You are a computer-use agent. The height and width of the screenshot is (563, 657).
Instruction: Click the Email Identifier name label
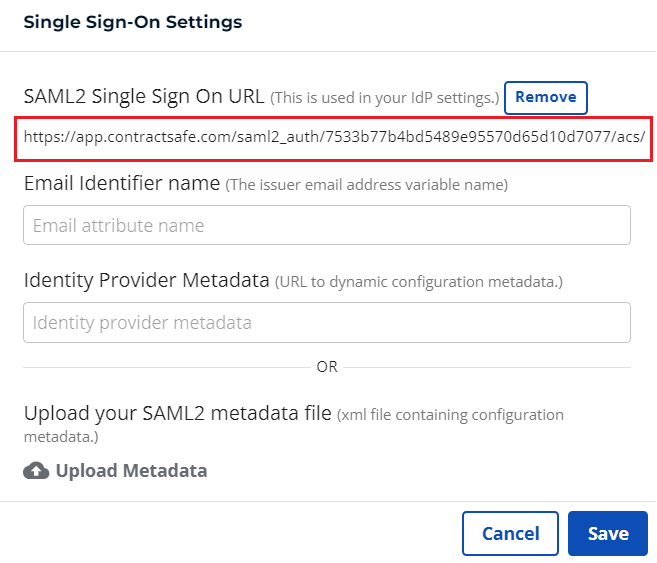click(122, 183)
